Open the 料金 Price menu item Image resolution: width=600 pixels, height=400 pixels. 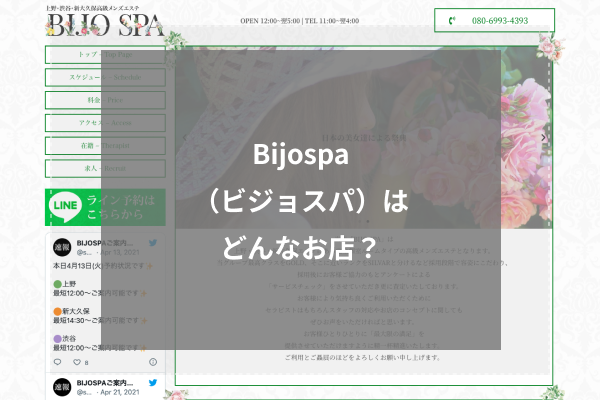105,100
